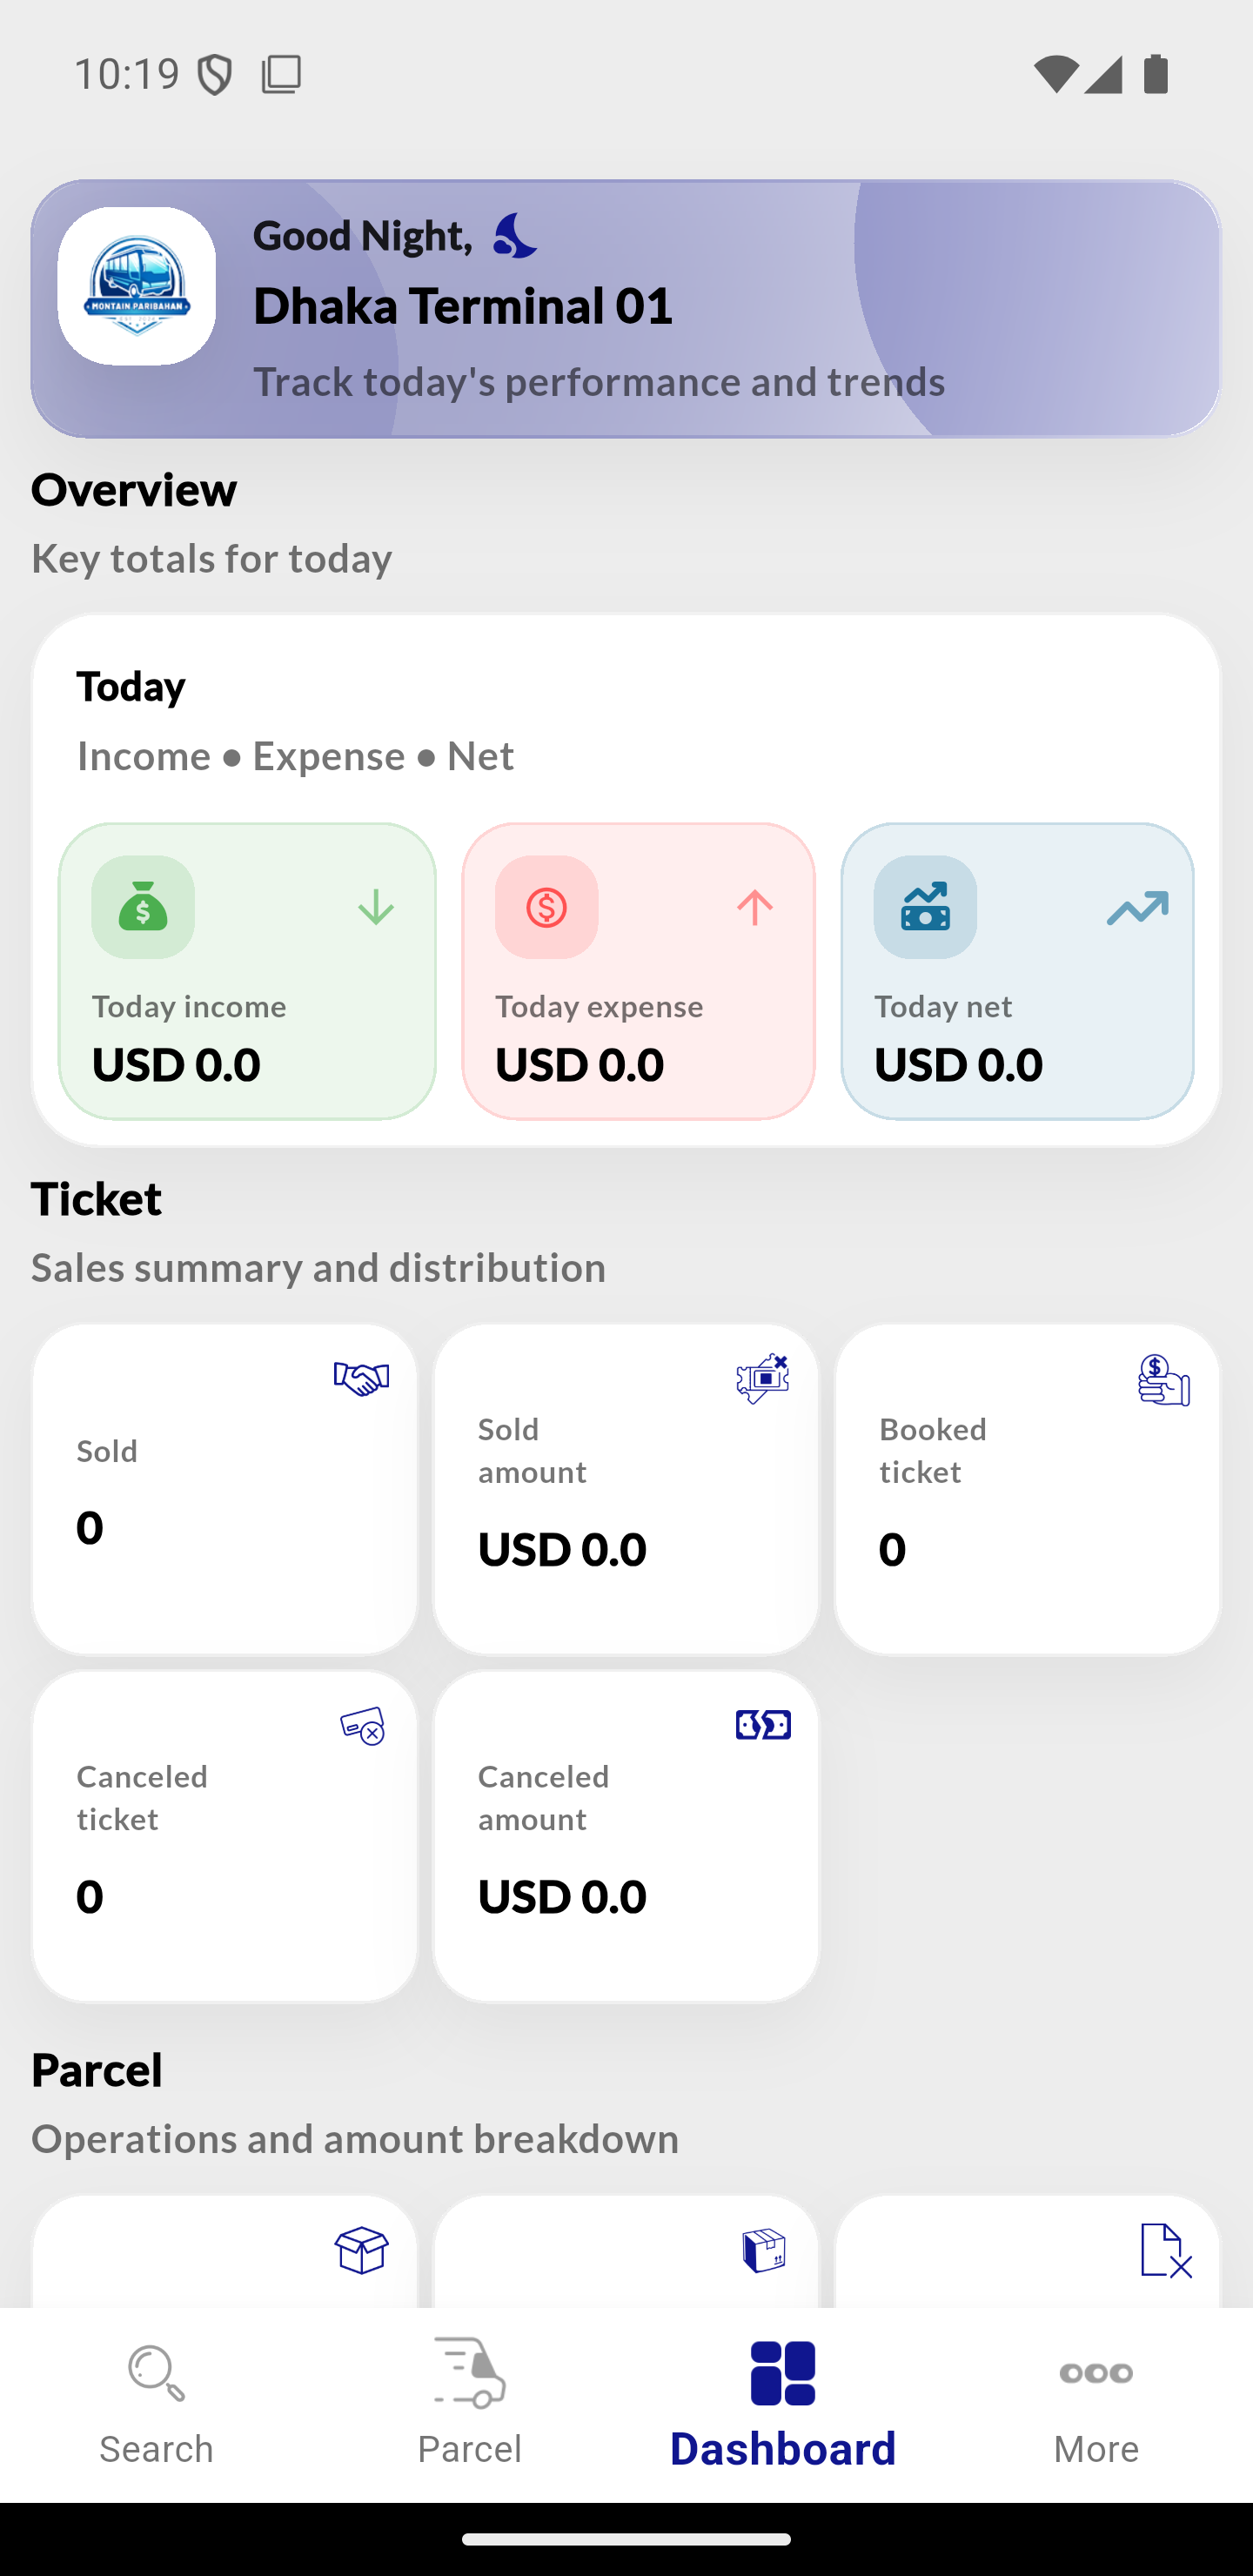Viewport: 1253px width, 2576px height.
Task: Tap the document cancel icon in Parcel
Action: pos(1165,2251)
